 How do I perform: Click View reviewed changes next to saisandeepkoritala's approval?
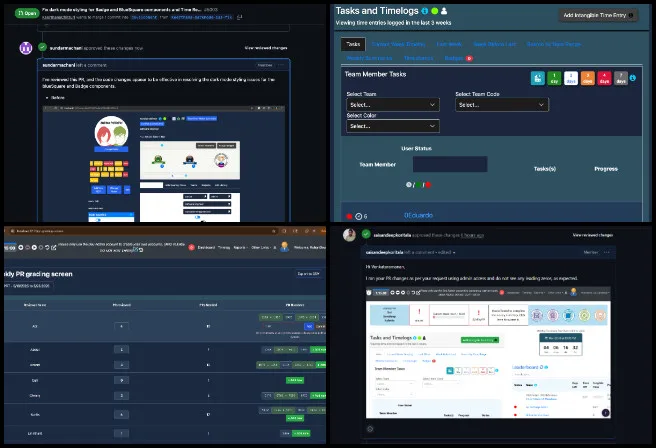592,235
